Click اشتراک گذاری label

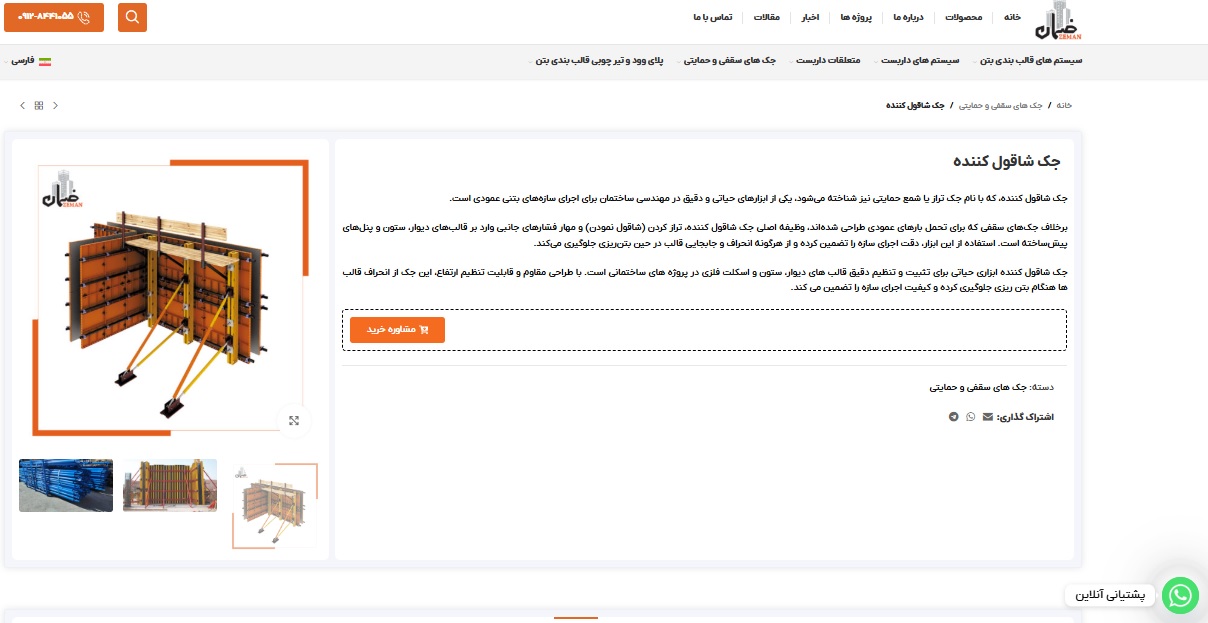1026,417
